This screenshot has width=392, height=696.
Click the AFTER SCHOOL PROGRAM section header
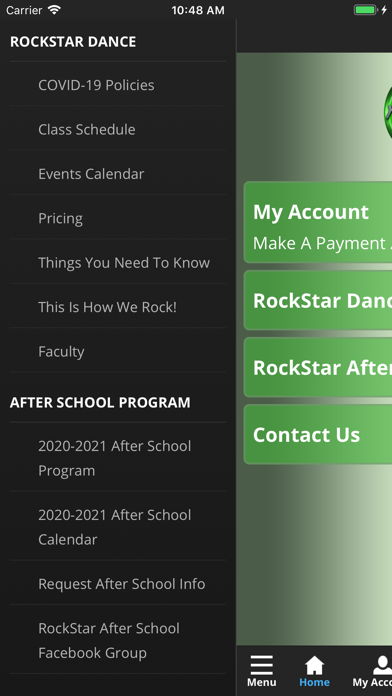coord(100,402)
